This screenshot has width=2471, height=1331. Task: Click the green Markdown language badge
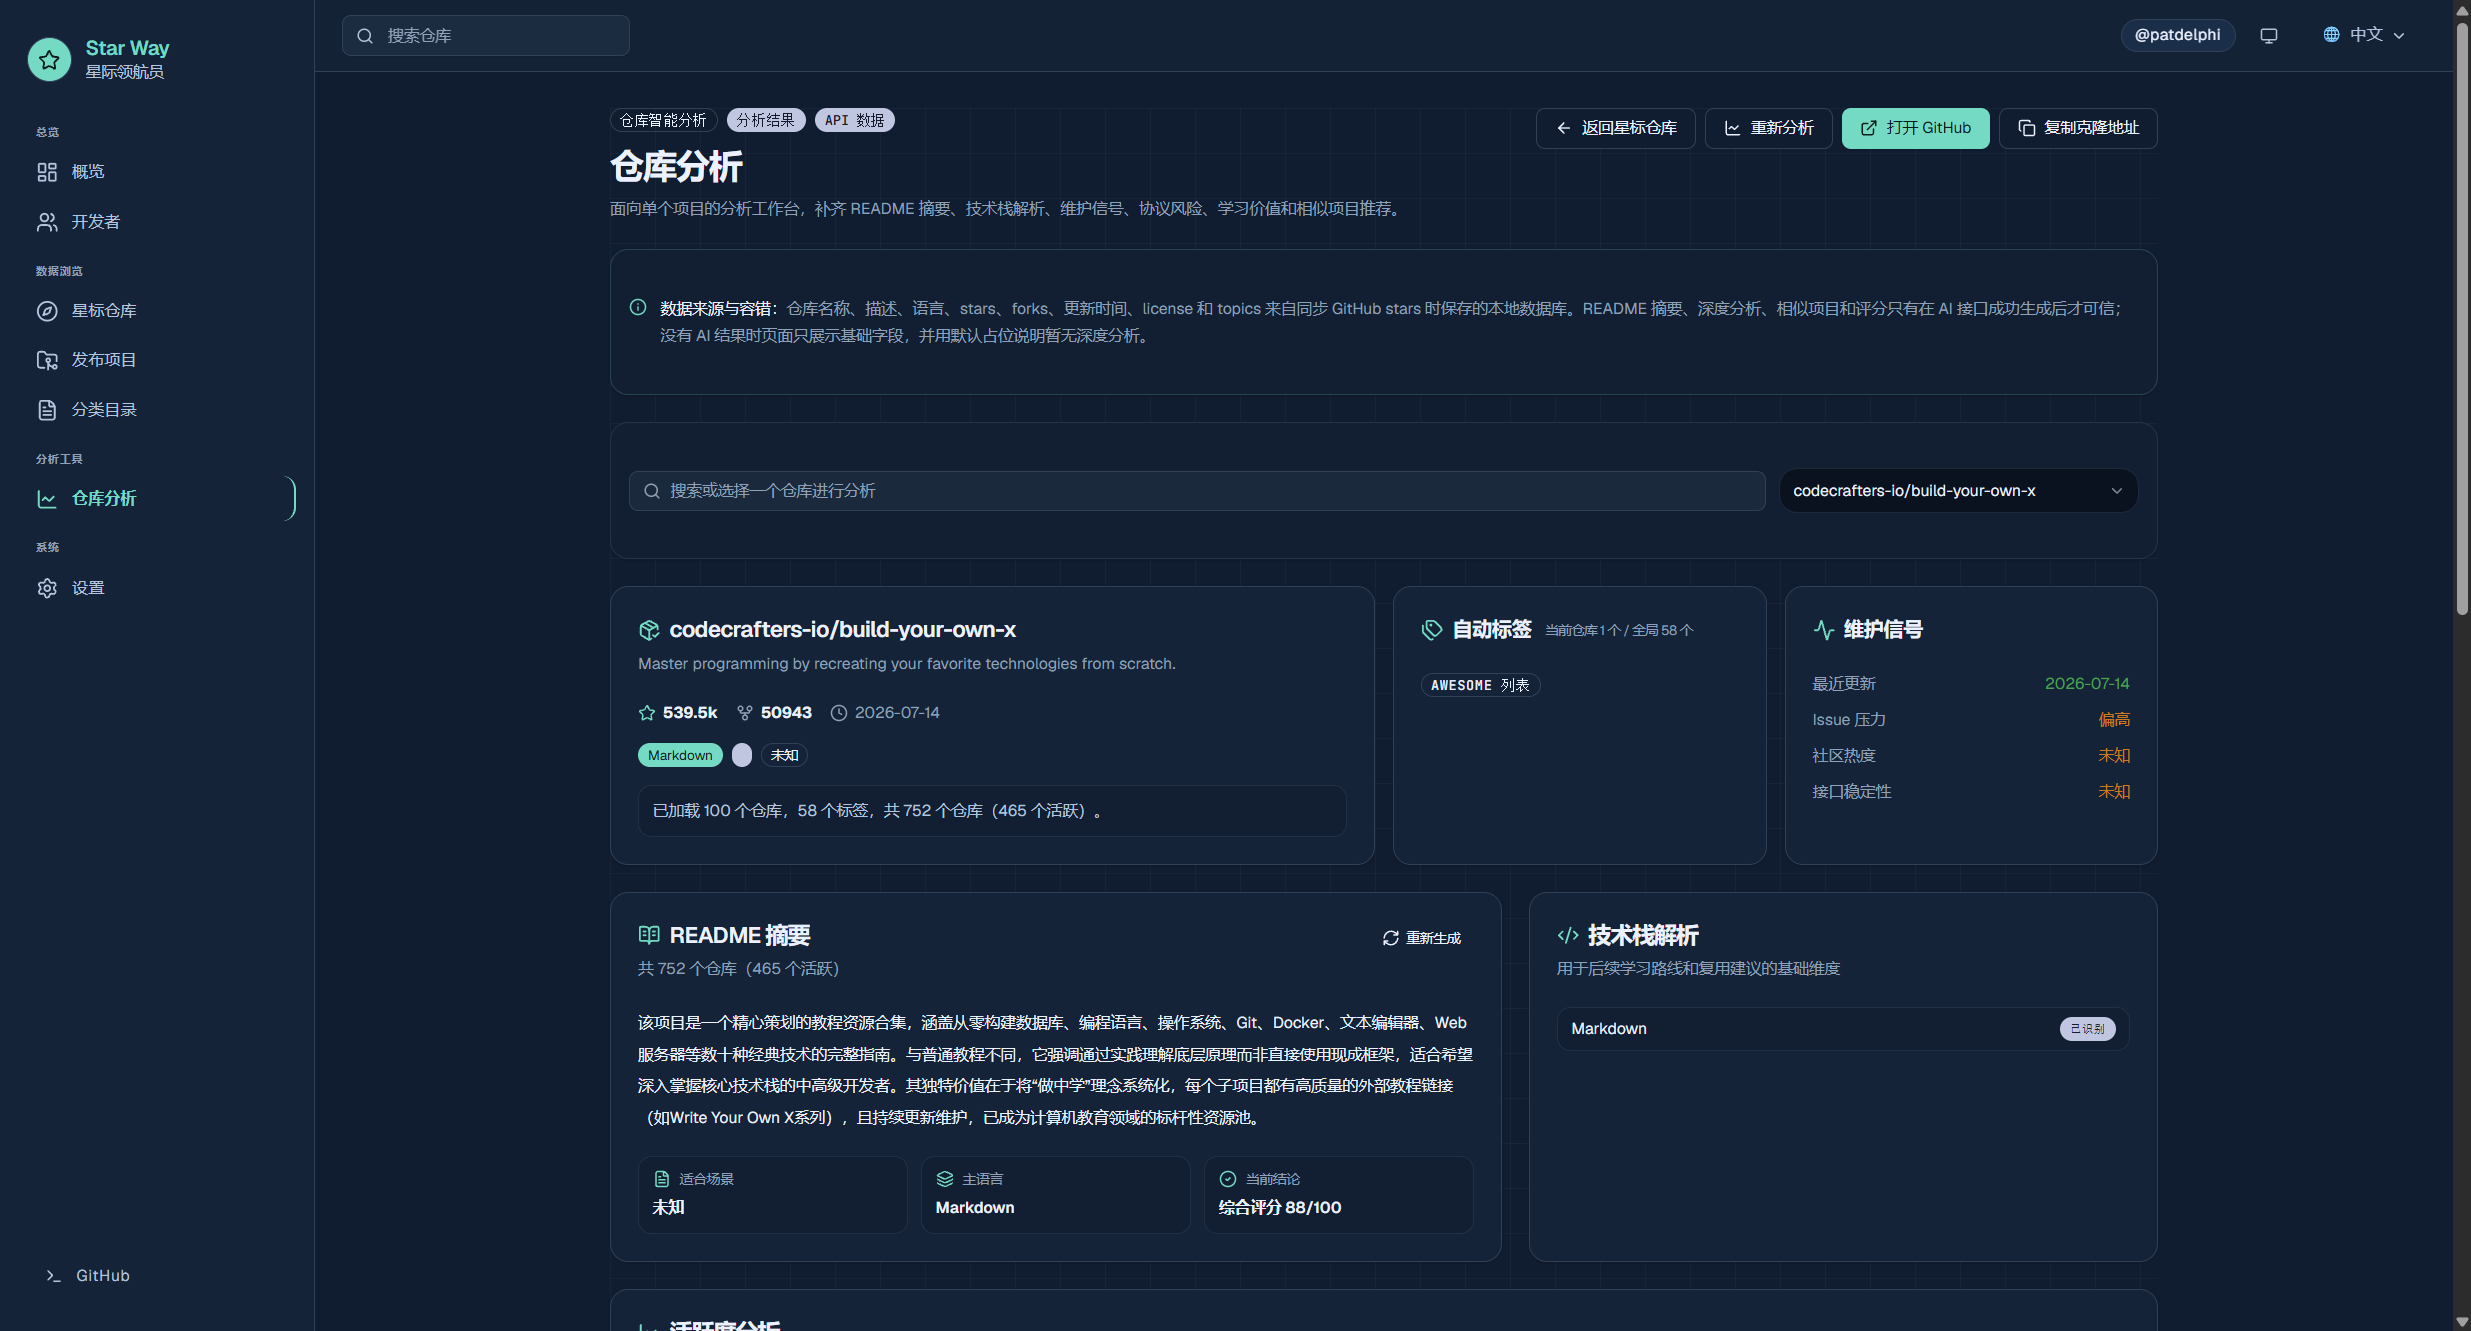click(x=680, y=755)
